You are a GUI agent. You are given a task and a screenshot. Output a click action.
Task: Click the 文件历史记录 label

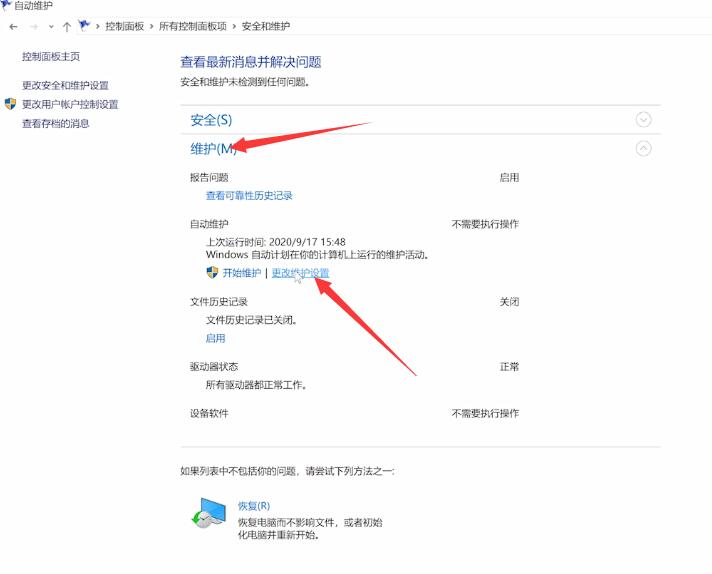[x=218, y=302]
